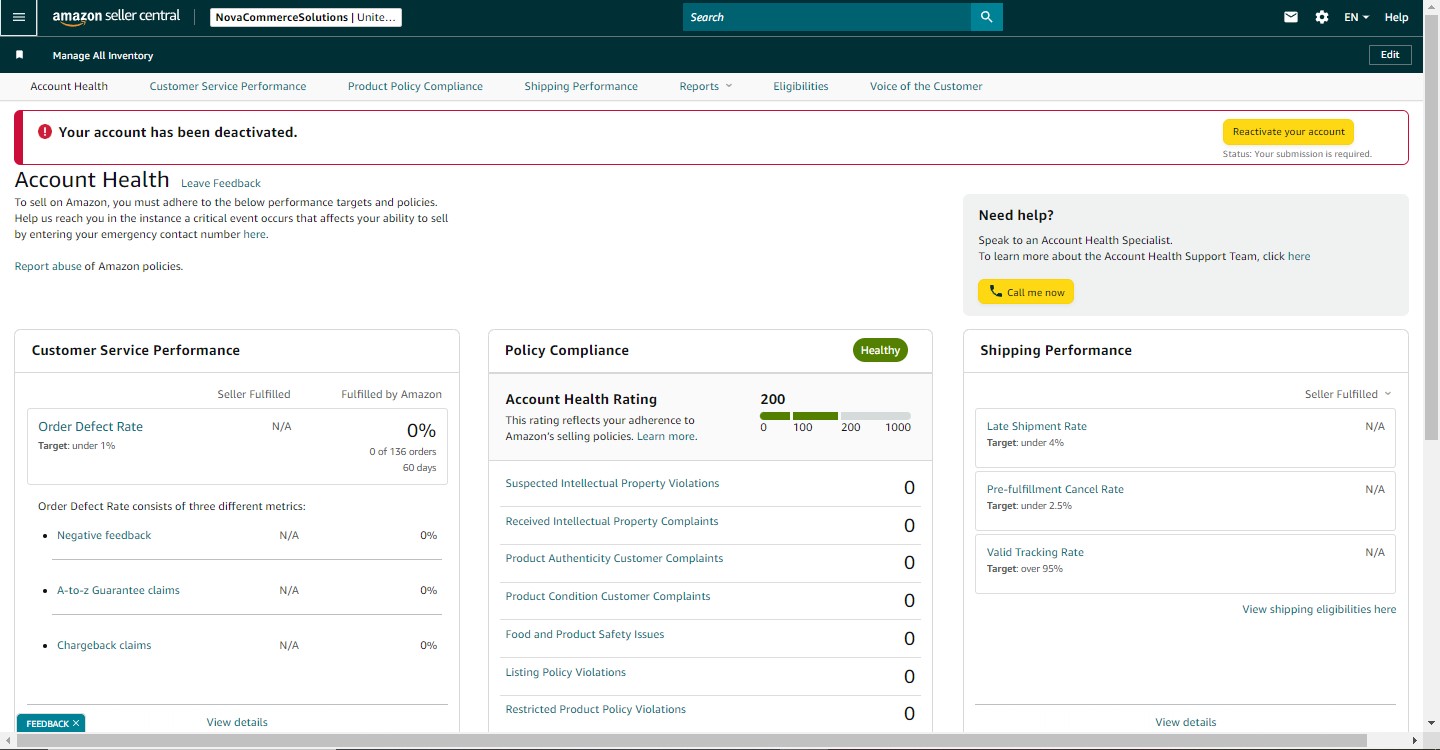This screenshot has height=750, width=1440.
Task: Open Product Condition Customer Complaints
Action: 608,596
